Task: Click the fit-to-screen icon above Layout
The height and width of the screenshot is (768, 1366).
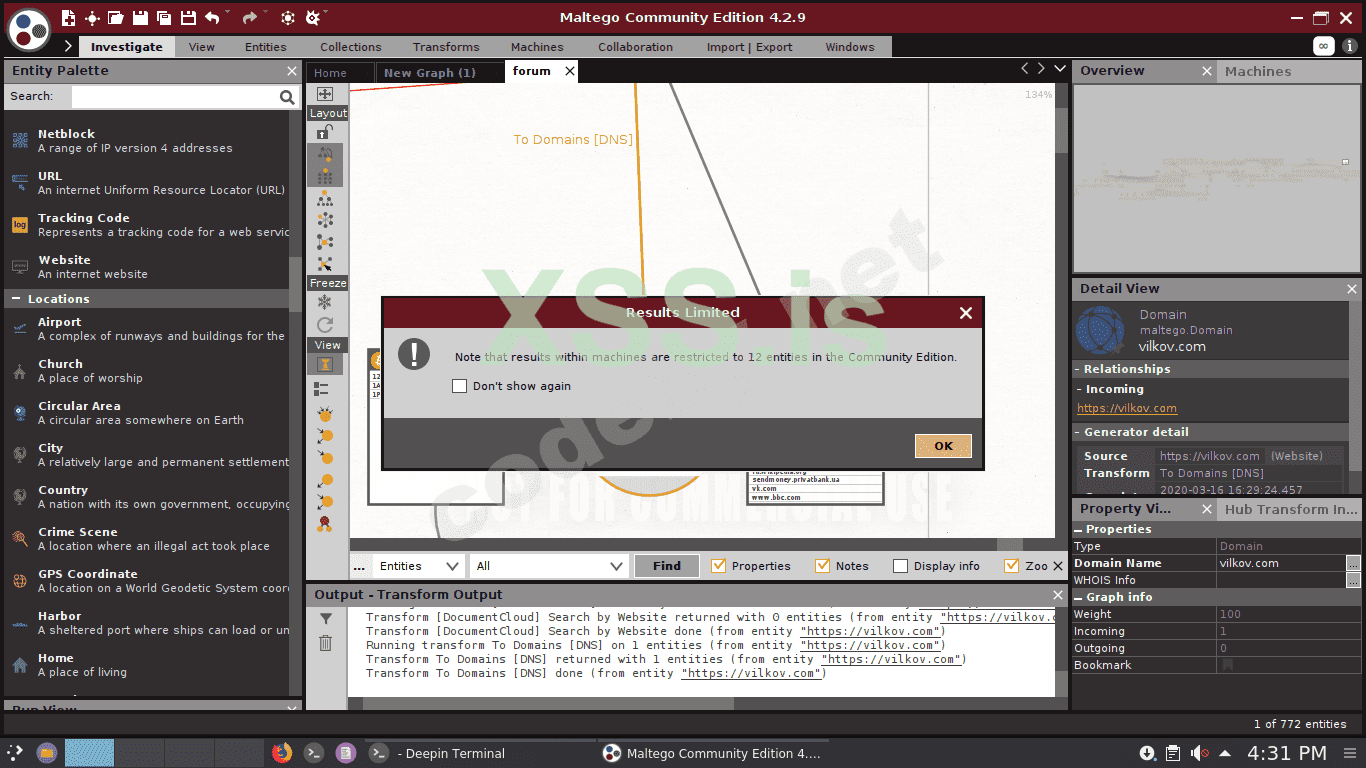Action: (x=325, y=94)
